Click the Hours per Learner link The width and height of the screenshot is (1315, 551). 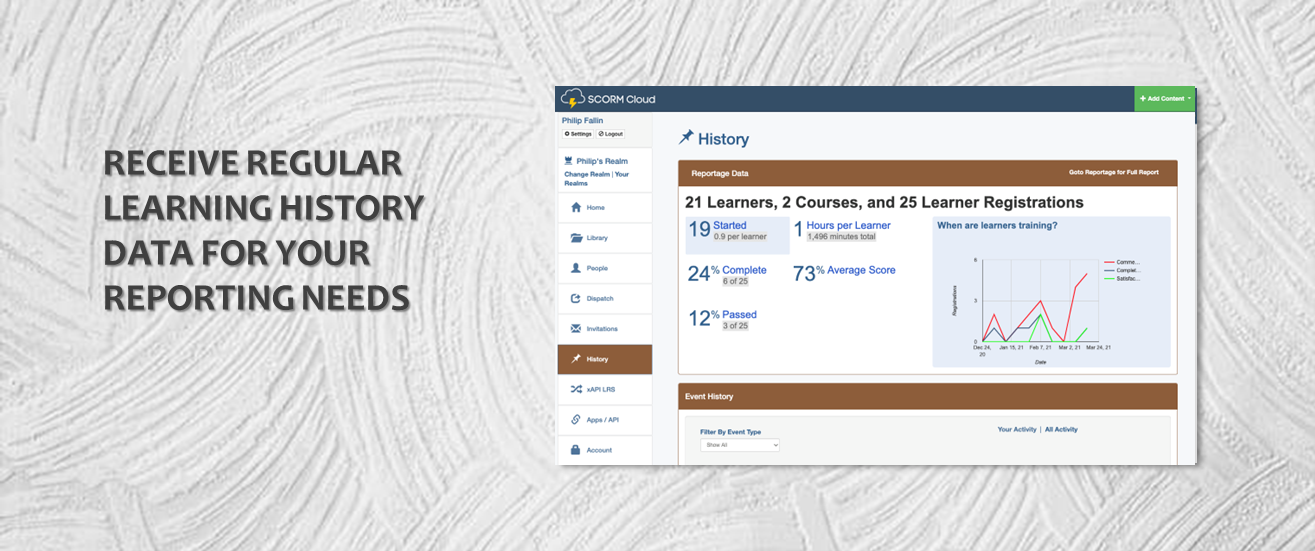click(x=849, y=226)
